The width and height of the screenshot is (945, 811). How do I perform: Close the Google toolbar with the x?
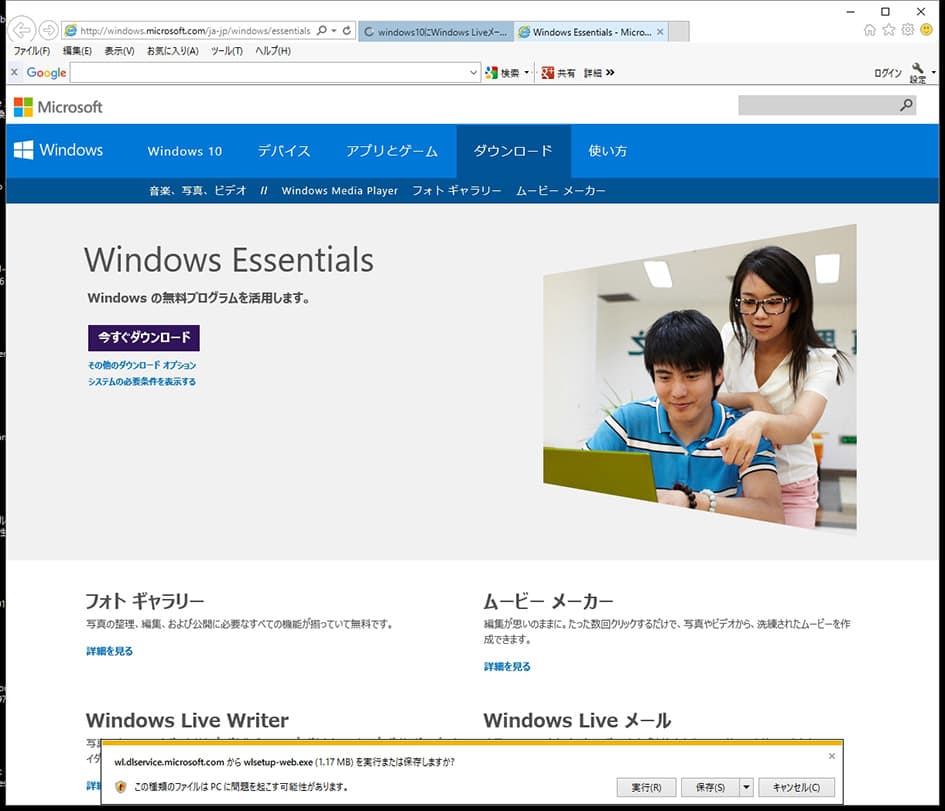(14, 72)
